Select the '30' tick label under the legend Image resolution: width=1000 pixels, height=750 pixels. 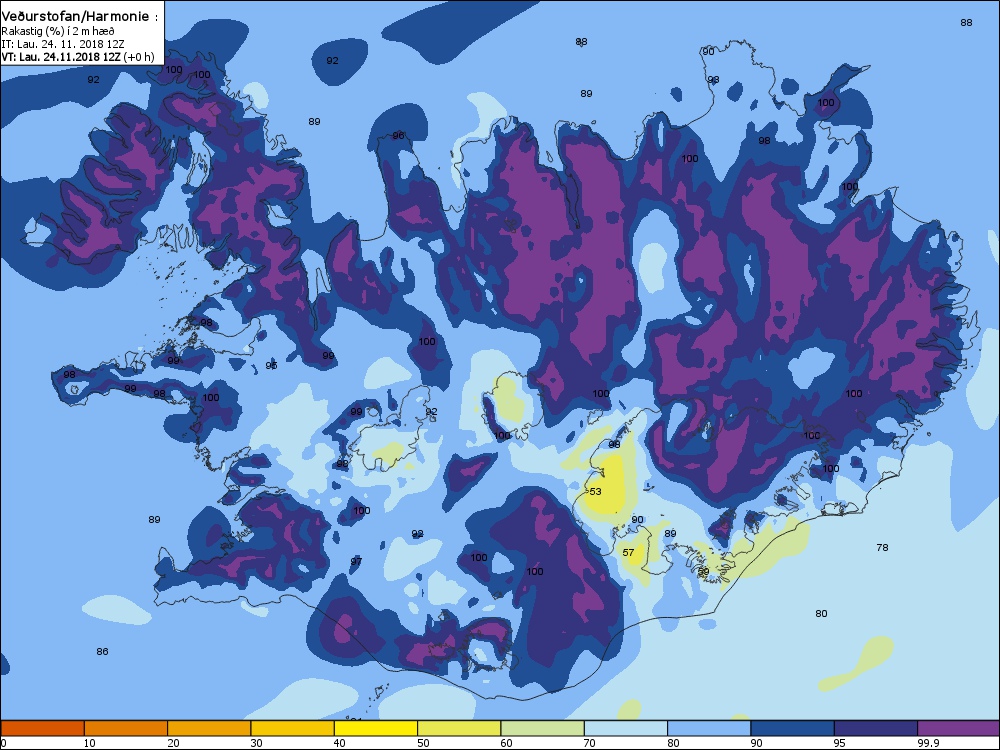[256, 743]
